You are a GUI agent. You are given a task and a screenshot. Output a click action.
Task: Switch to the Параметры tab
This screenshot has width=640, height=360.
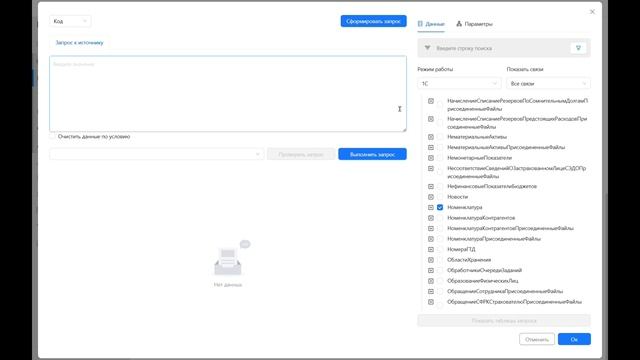point(474,24)
